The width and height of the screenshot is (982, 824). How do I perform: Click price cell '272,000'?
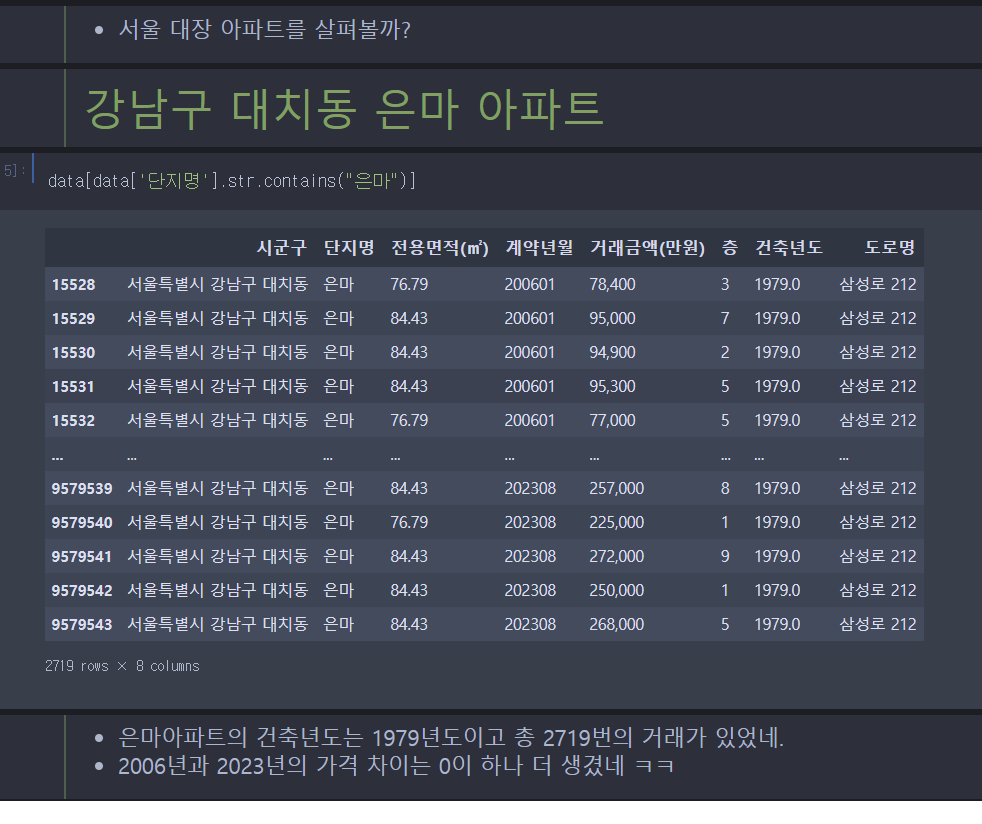pos(616,556)
